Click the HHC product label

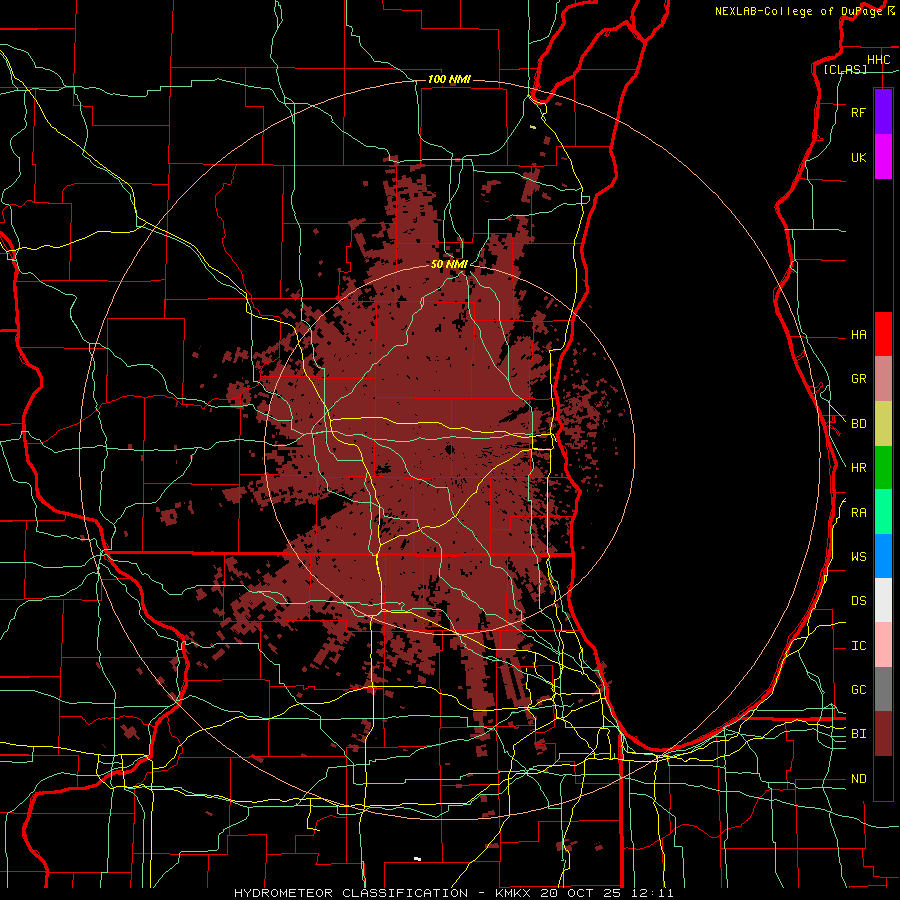coord(878,60)
